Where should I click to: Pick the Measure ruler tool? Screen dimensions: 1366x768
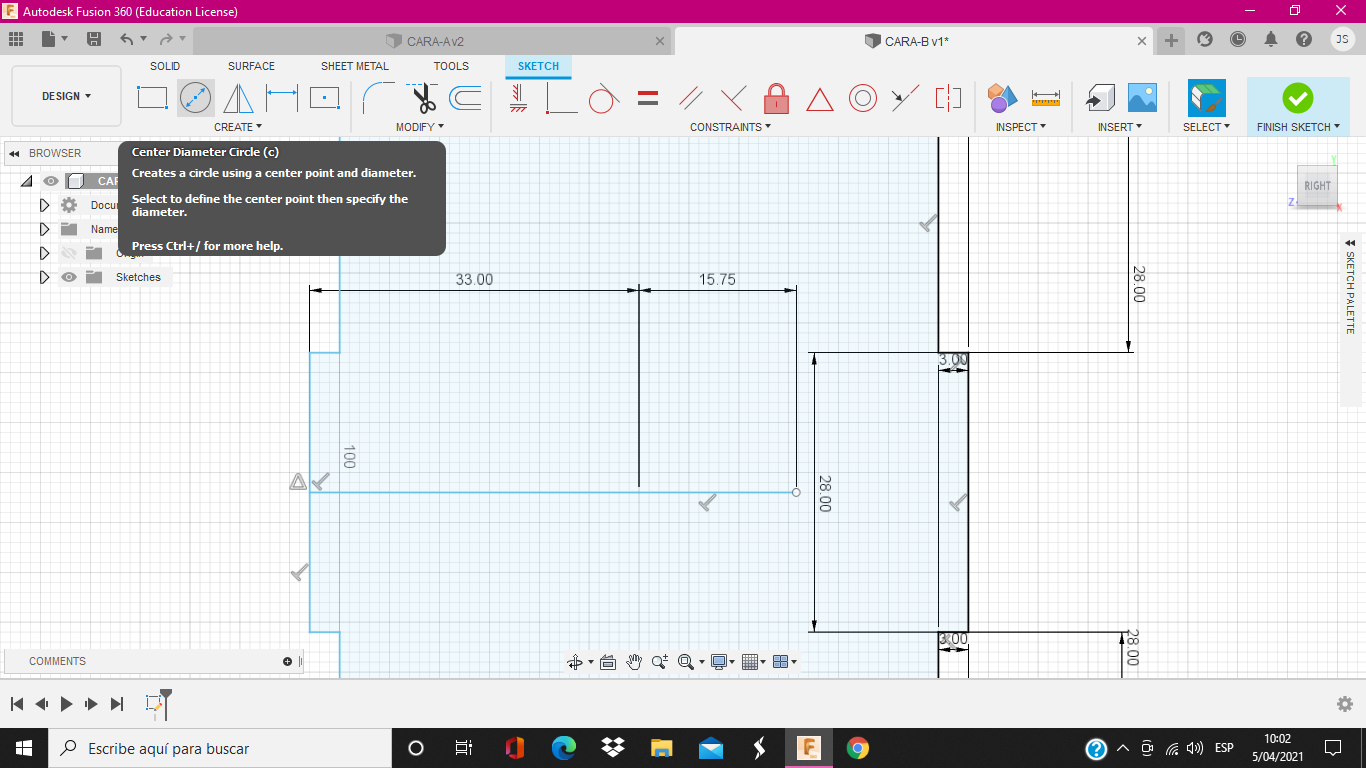1045,98
